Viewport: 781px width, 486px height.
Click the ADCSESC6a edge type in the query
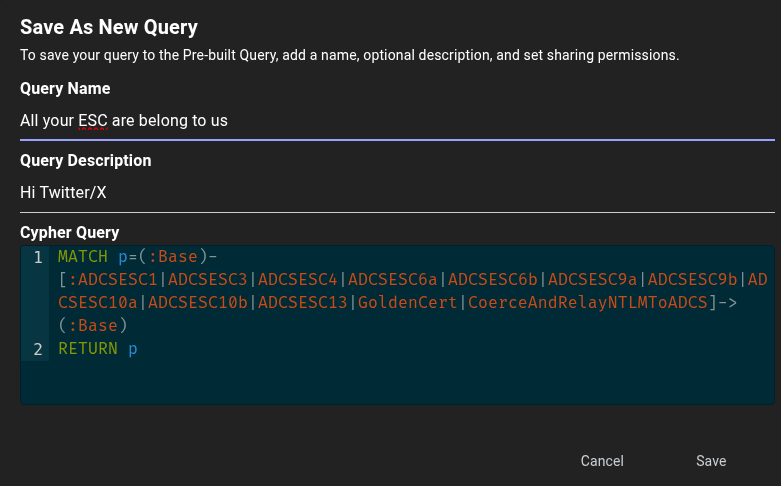(393, 279)
